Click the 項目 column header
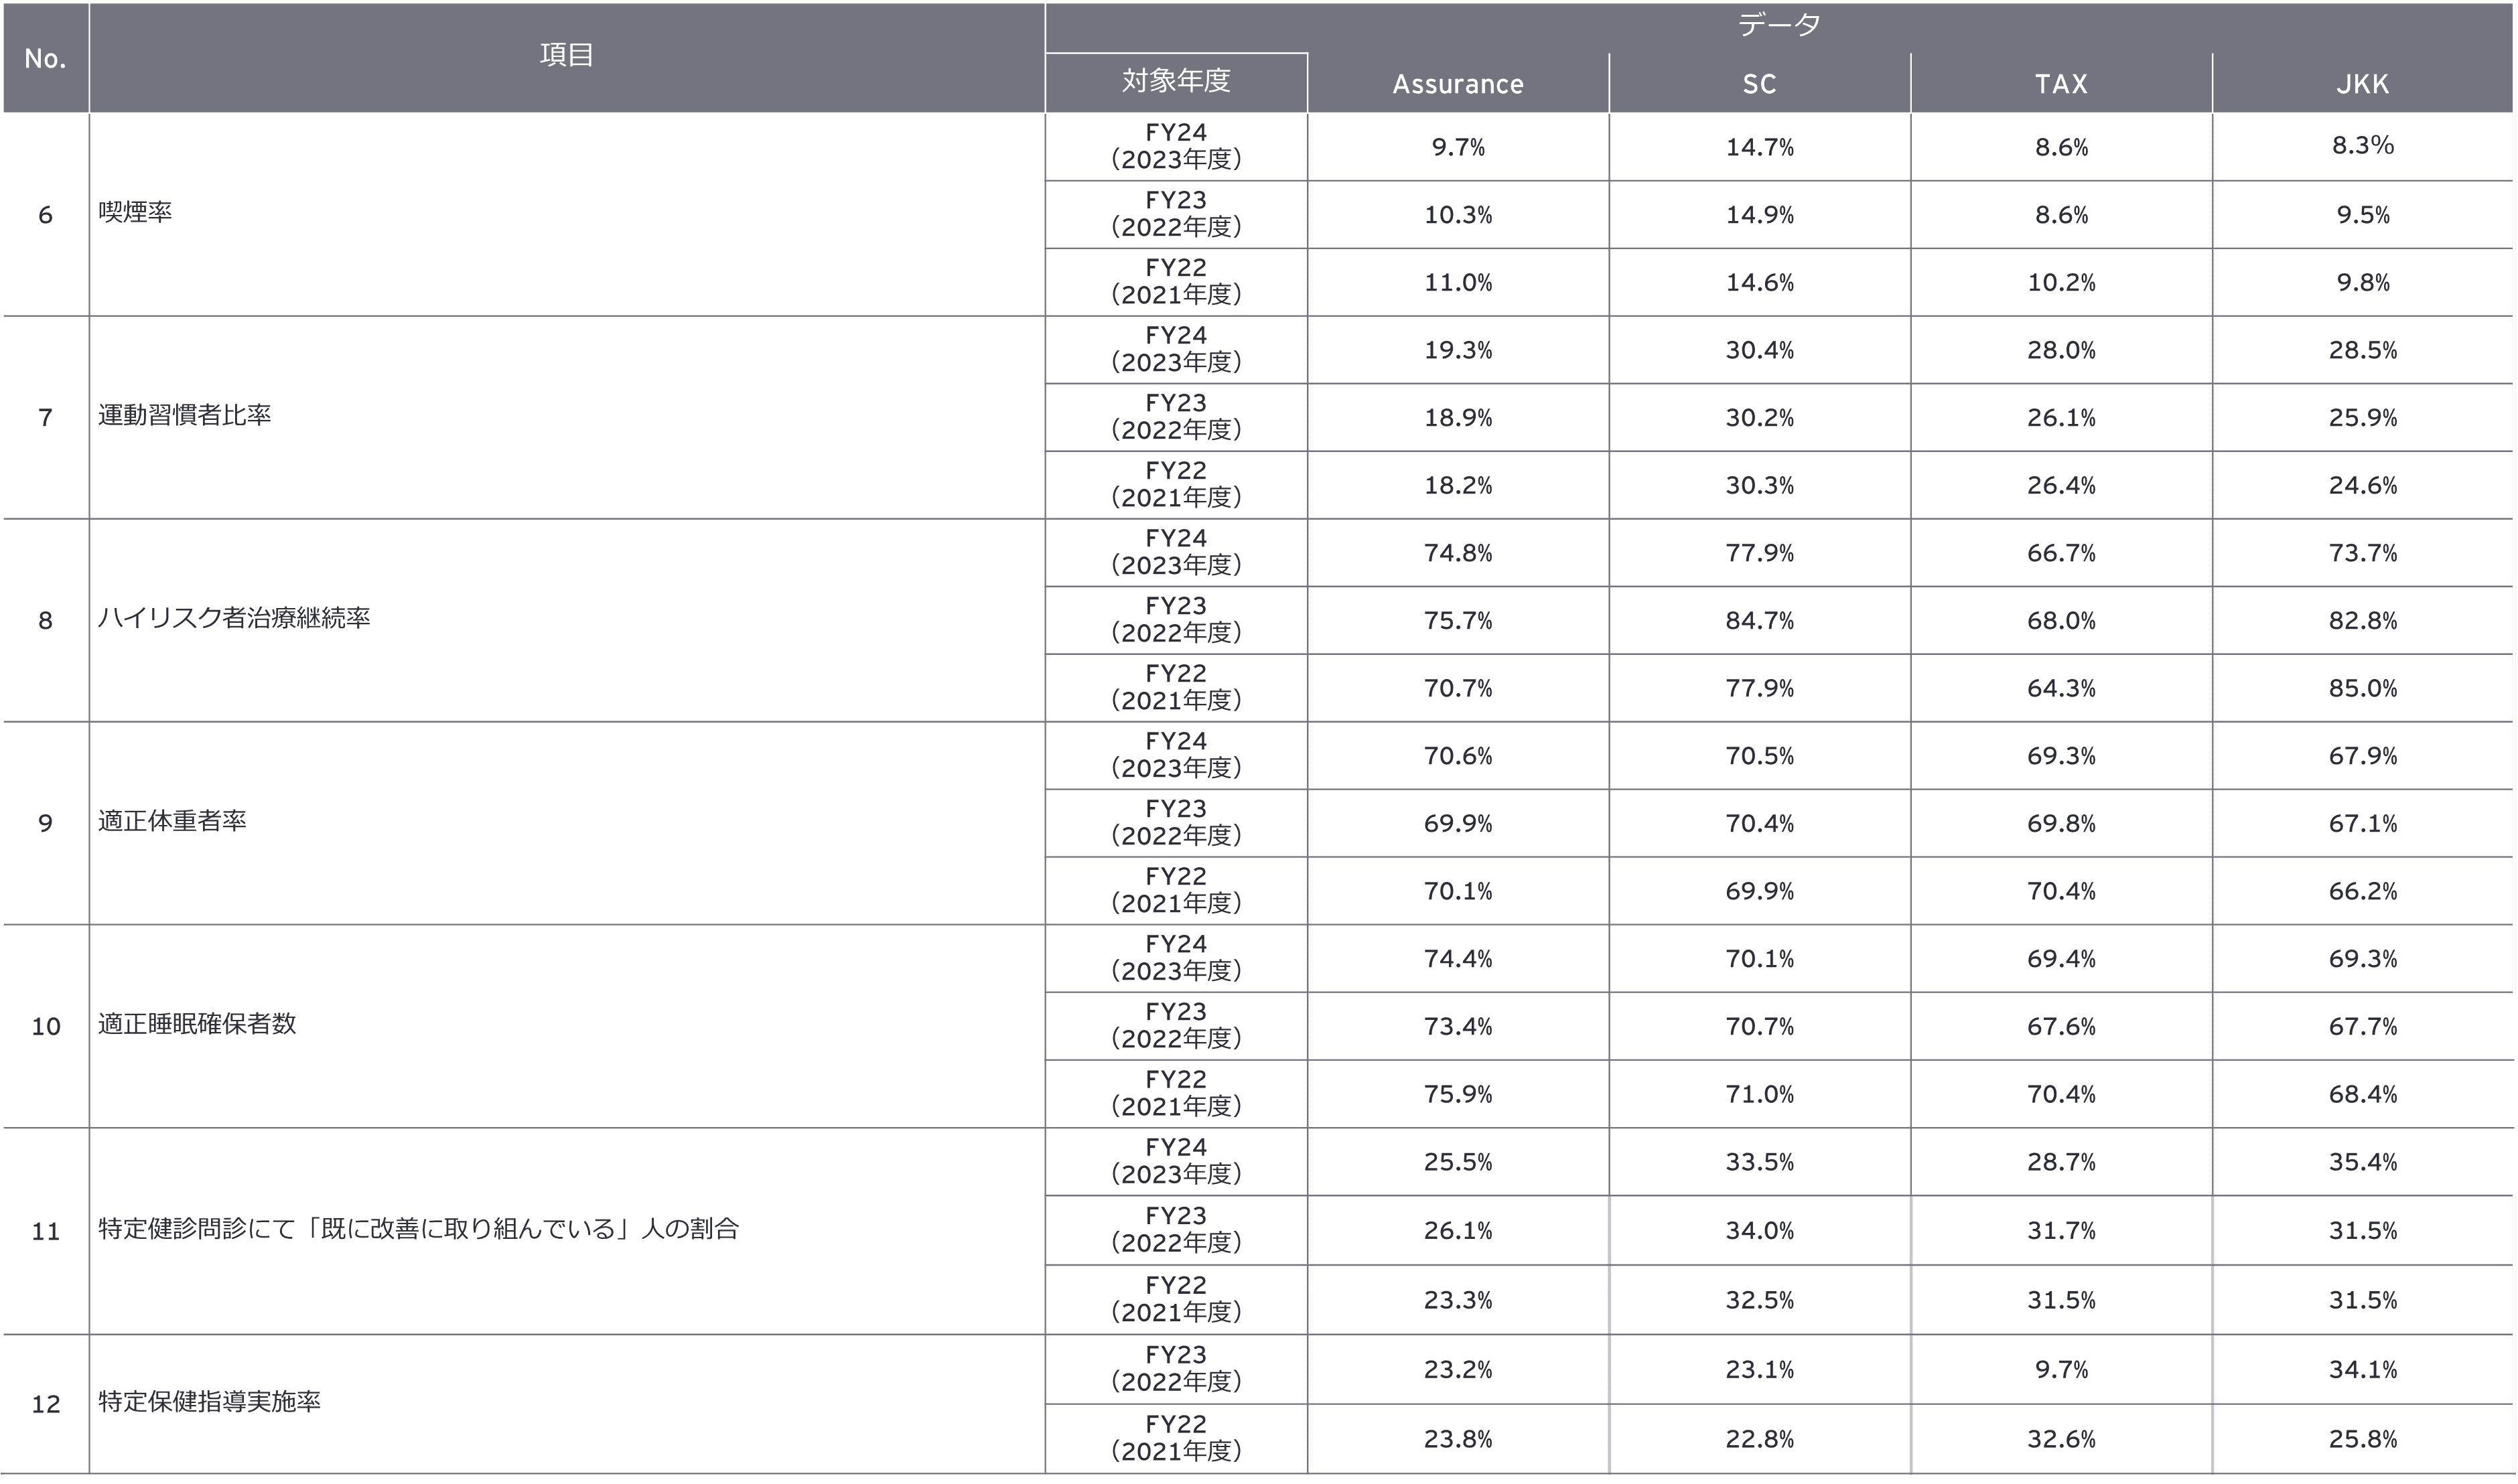This screenshot has width=2518, height=1484. point(566,56)
